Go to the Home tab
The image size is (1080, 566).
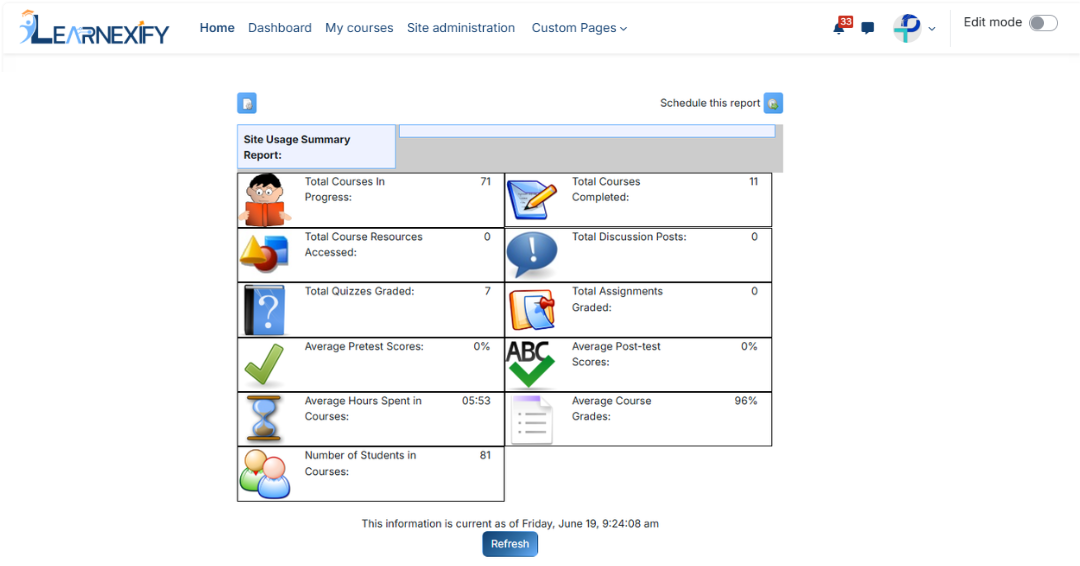click(x=217, y=28)
